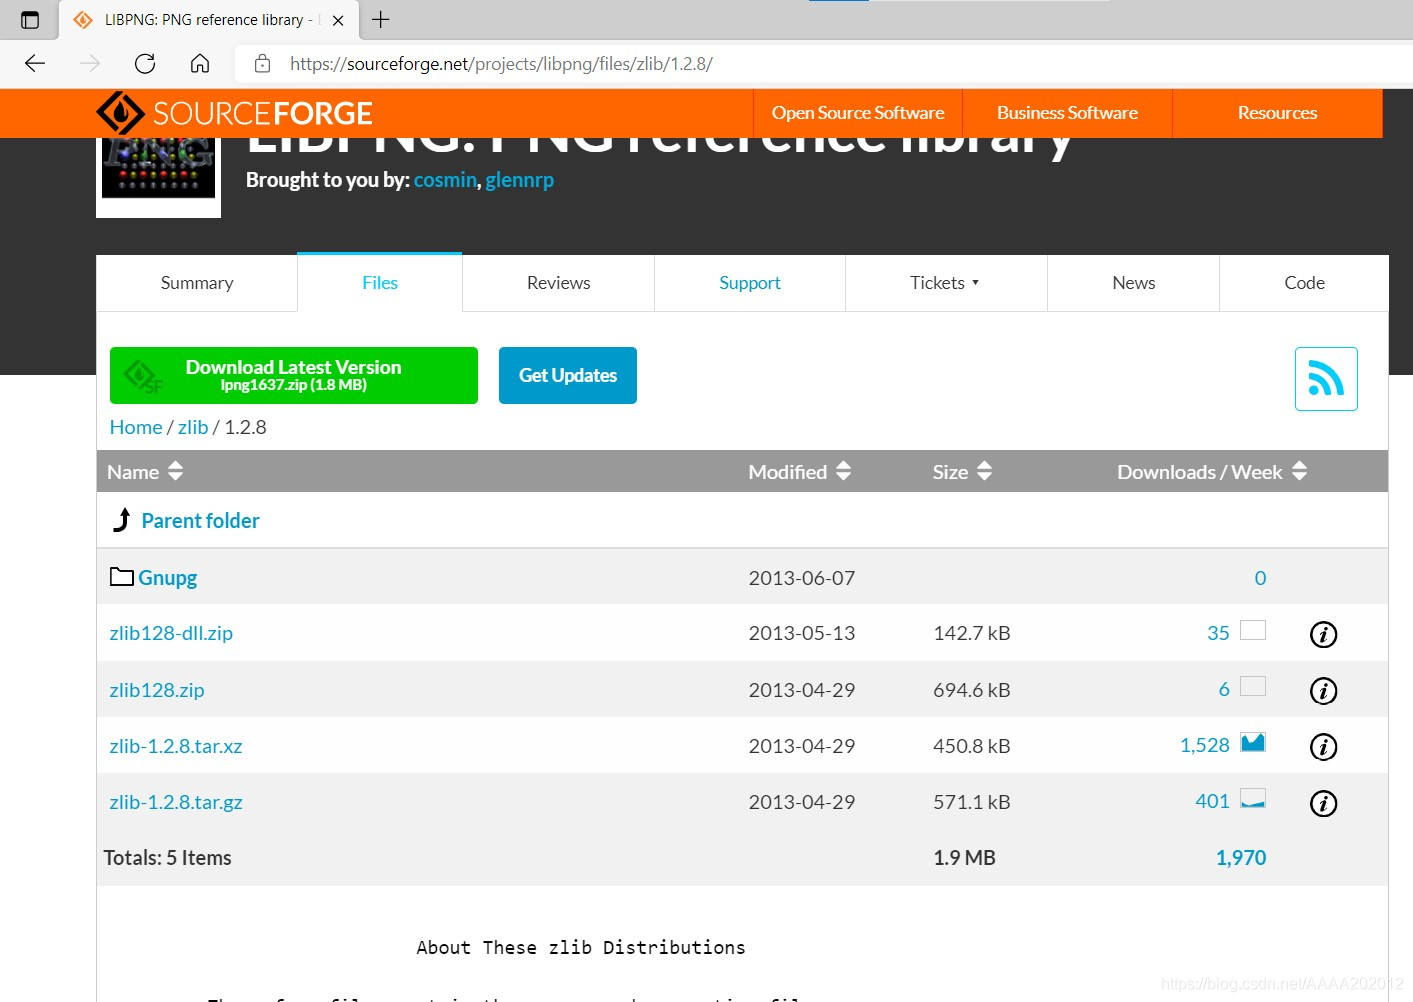Select the 2013-06-07 modified date
This screenshot has height=1002, width=1413.
[x=802, y=578]
